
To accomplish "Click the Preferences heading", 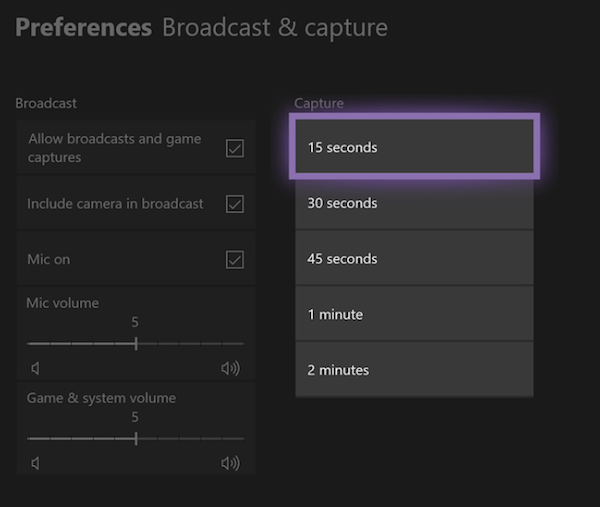I will (84, 28).
